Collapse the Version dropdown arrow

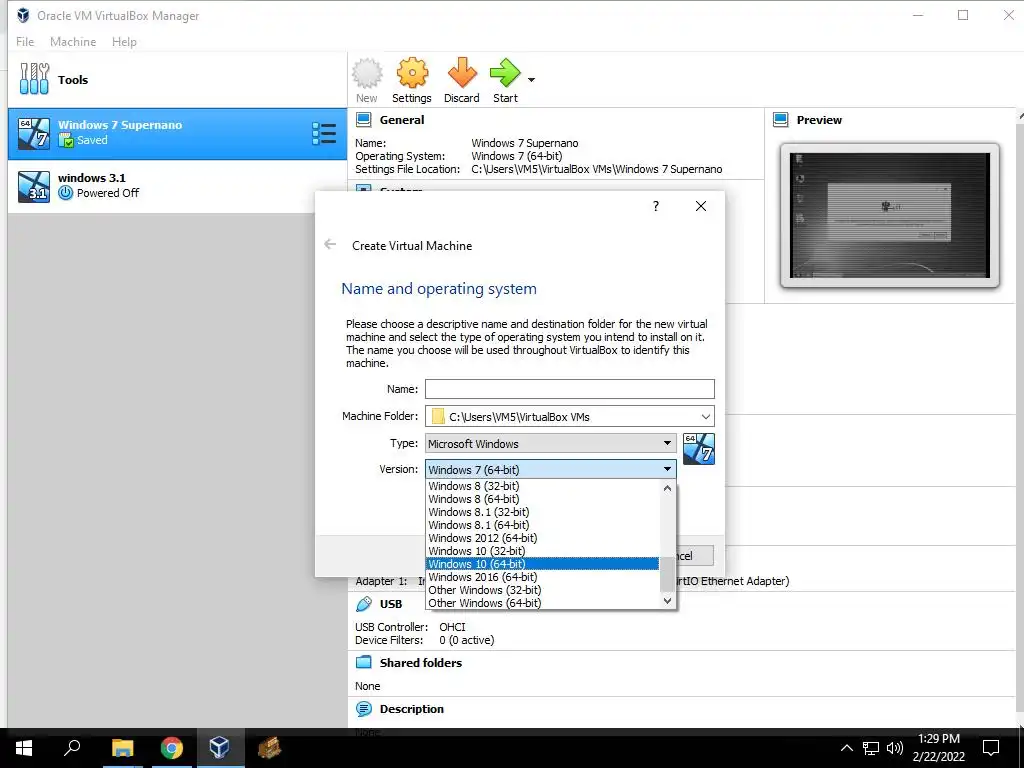click(667, 469)
